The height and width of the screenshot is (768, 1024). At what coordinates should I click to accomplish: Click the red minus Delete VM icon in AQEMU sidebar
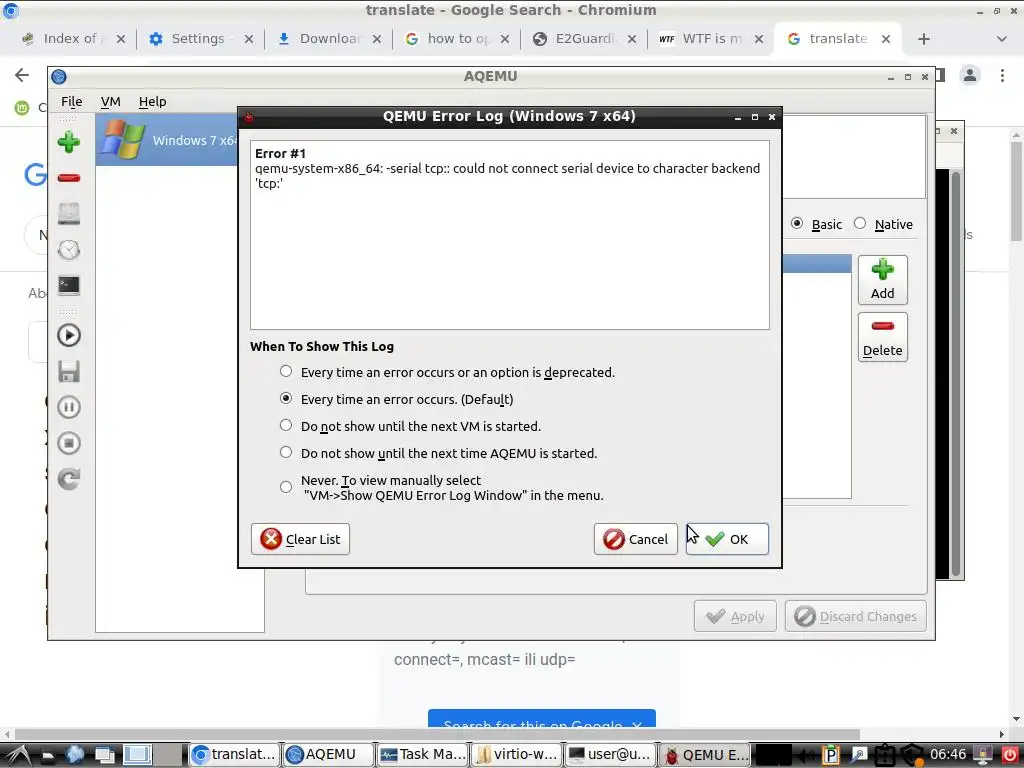pos(69,178)
